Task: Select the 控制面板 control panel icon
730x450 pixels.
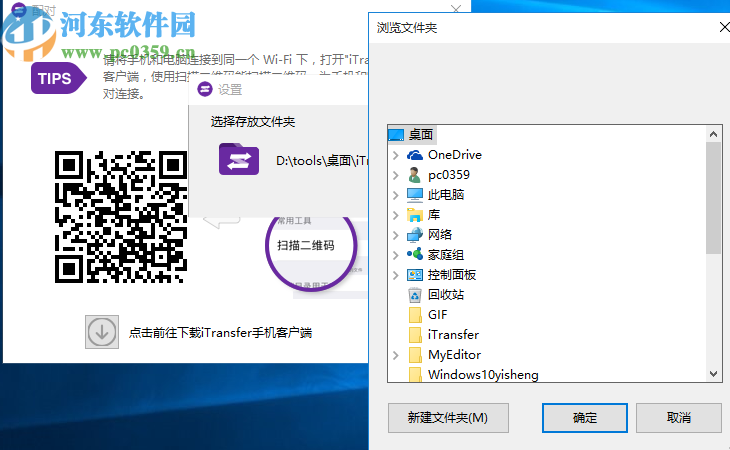Action: [x=415, y=275]
